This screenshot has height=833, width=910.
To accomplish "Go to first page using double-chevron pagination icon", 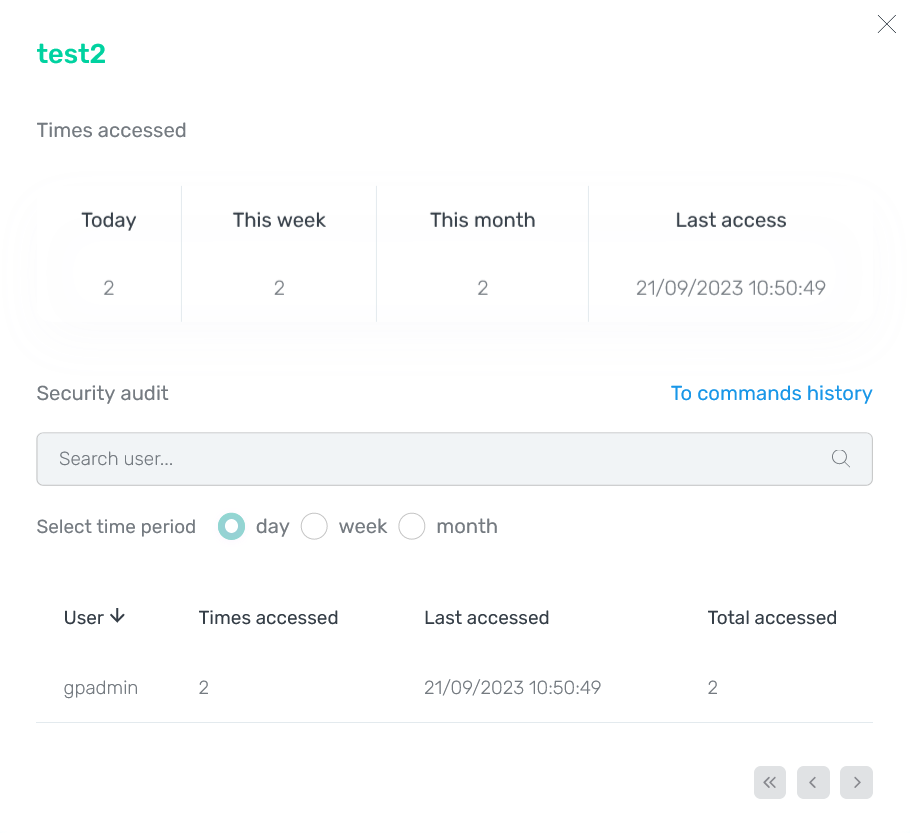I will tap(770, 782).
